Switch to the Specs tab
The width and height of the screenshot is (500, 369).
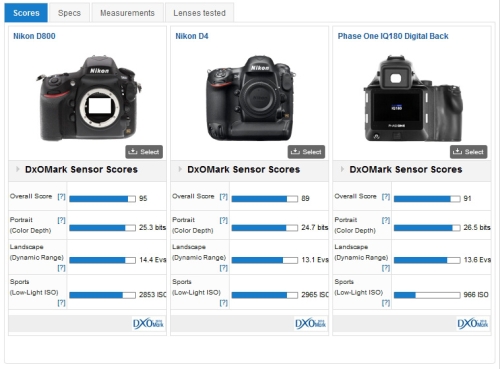(x=69, y=13)
